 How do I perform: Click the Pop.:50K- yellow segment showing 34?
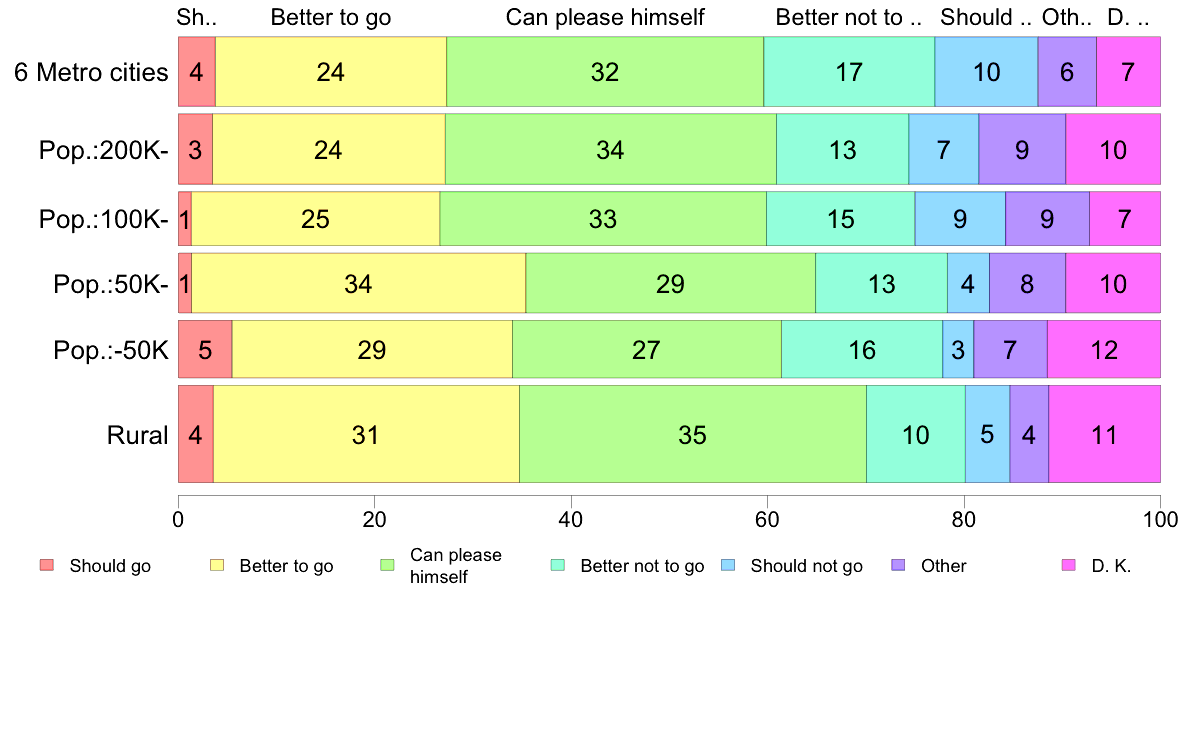[358, 283]
